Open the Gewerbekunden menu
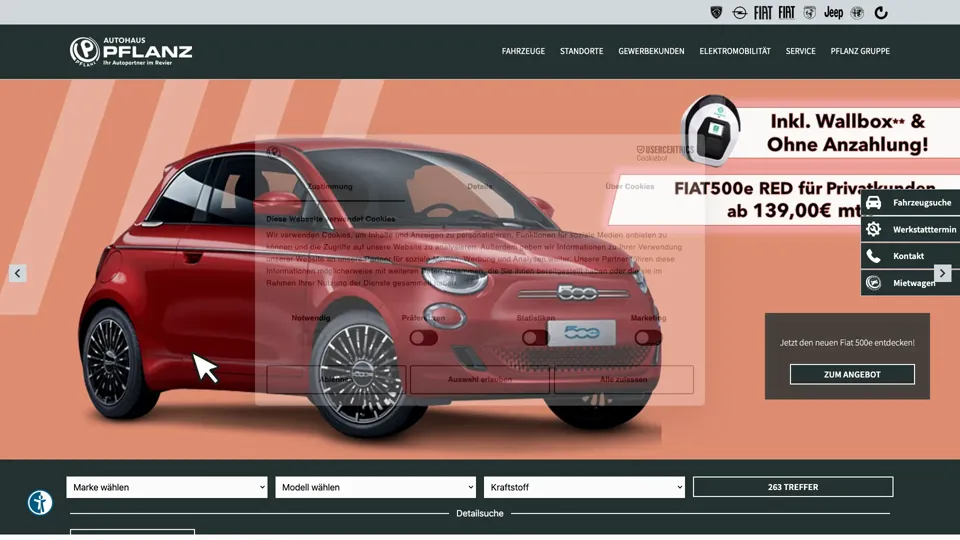This screenshot has width=960, height=540. click(x=651, y=51)
